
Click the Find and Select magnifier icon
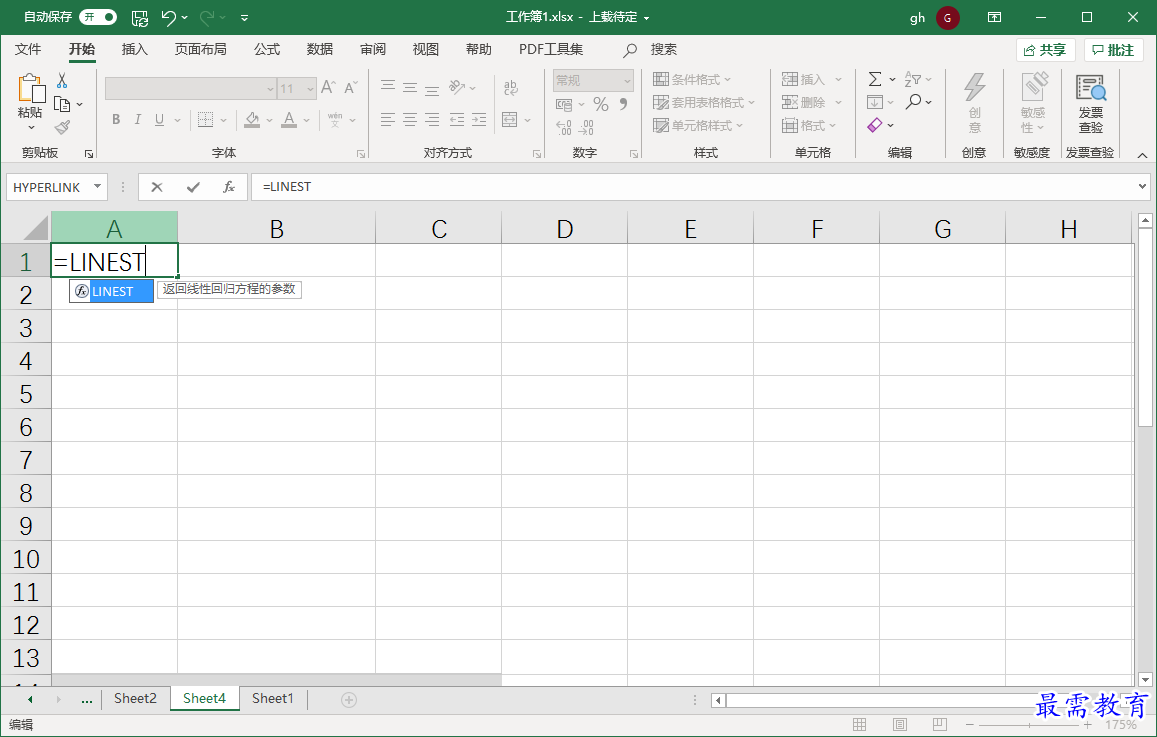(914, 102)
